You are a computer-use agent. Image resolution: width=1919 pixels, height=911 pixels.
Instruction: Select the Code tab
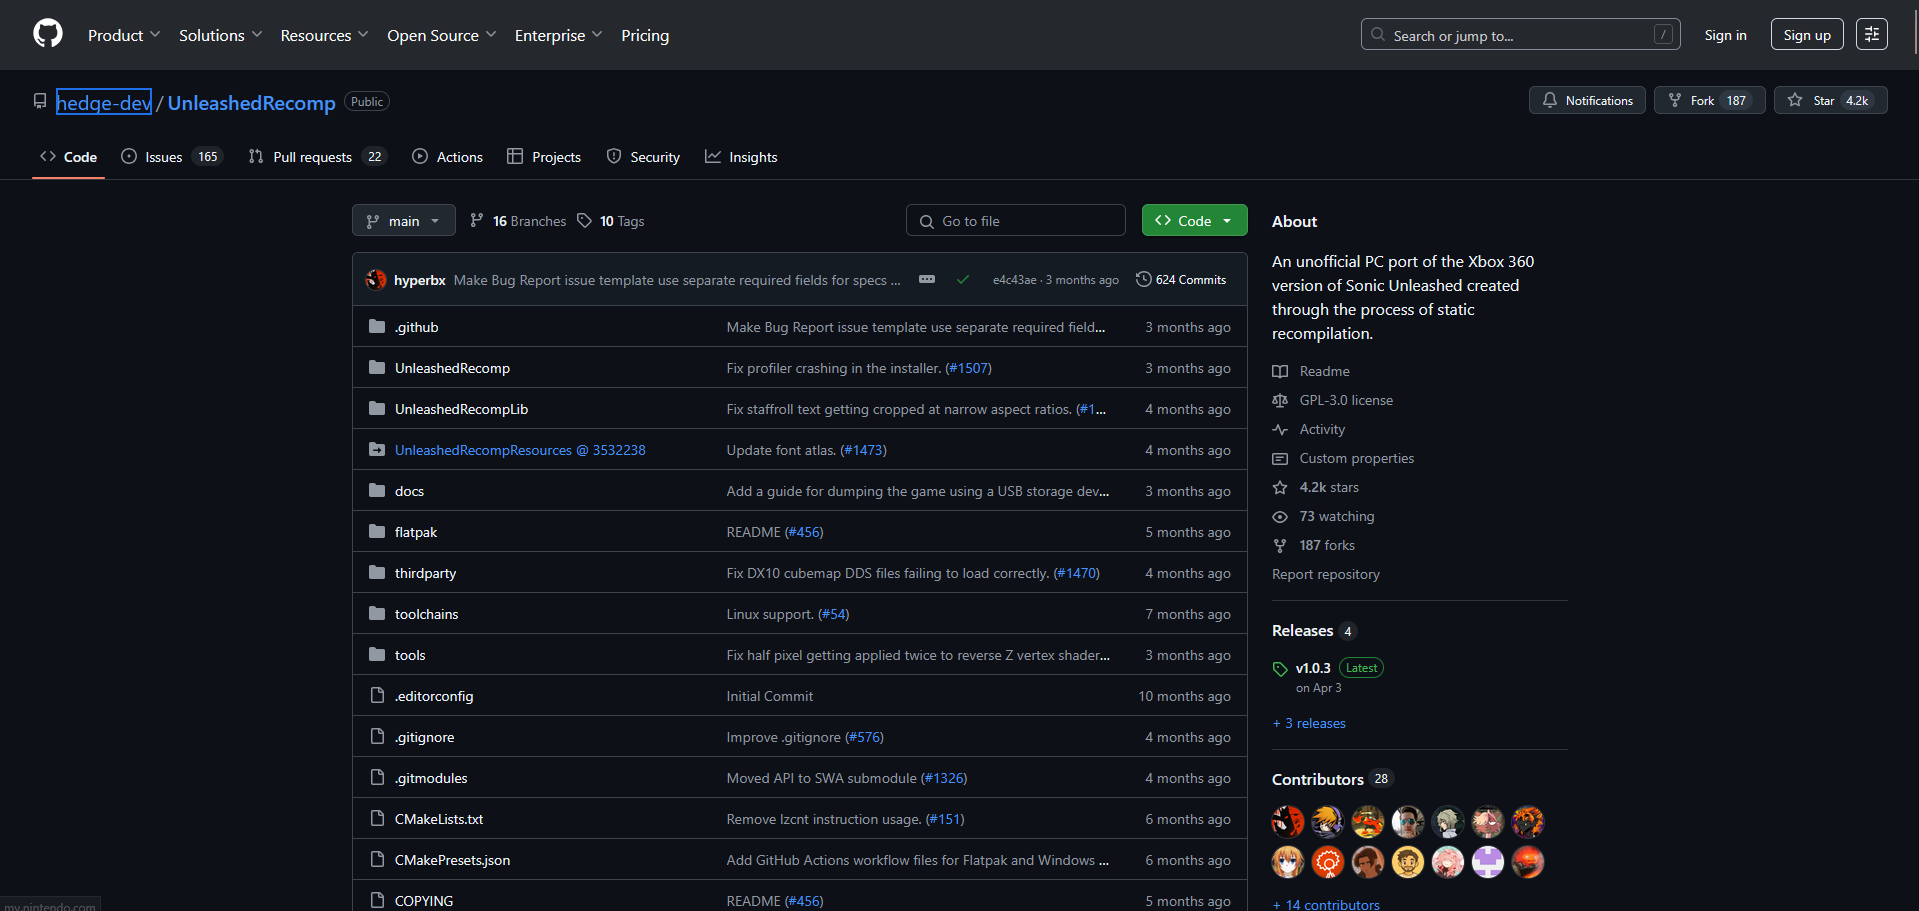point(68,157)
